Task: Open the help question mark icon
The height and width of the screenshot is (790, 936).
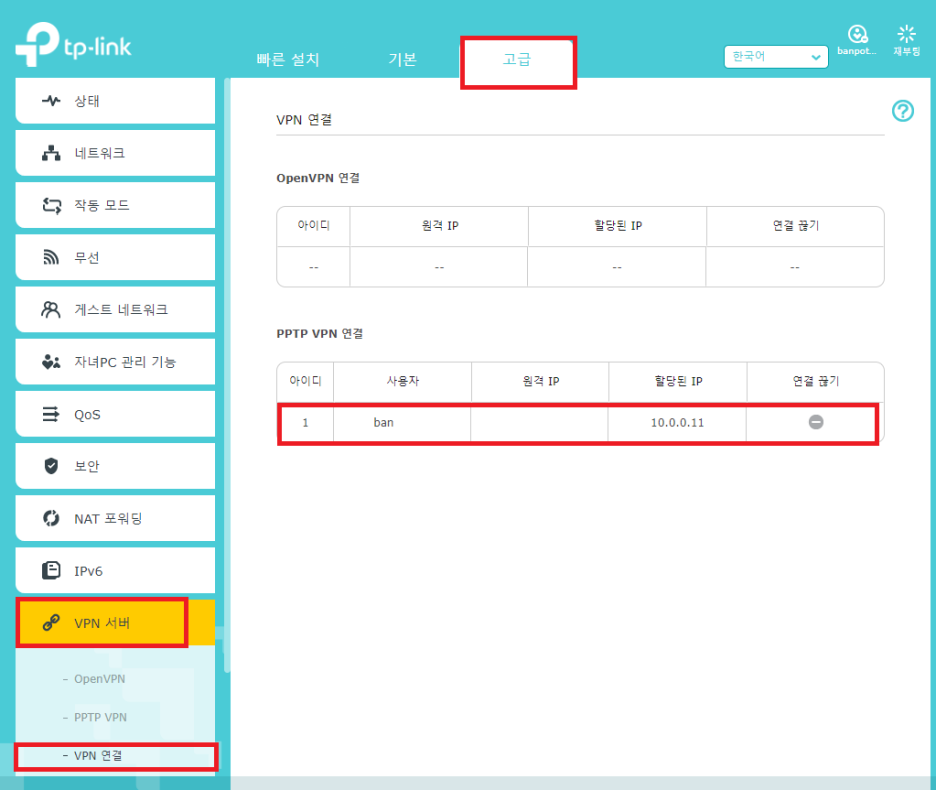Action: (903, 110)
